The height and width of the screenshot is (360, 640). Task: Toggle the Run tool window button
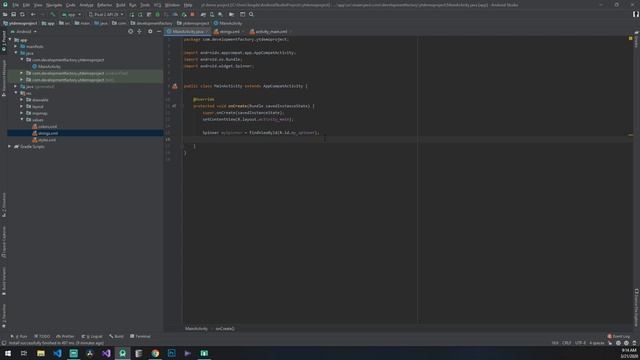19,336
